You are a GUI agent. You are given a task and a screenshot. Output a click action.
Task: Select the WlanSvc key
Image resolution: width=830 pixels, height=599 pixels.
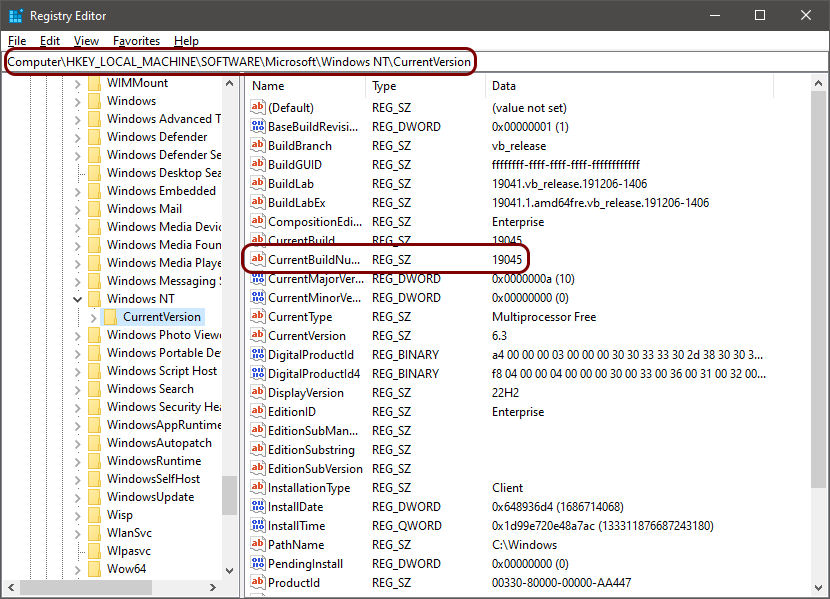[x=129, y=532]
